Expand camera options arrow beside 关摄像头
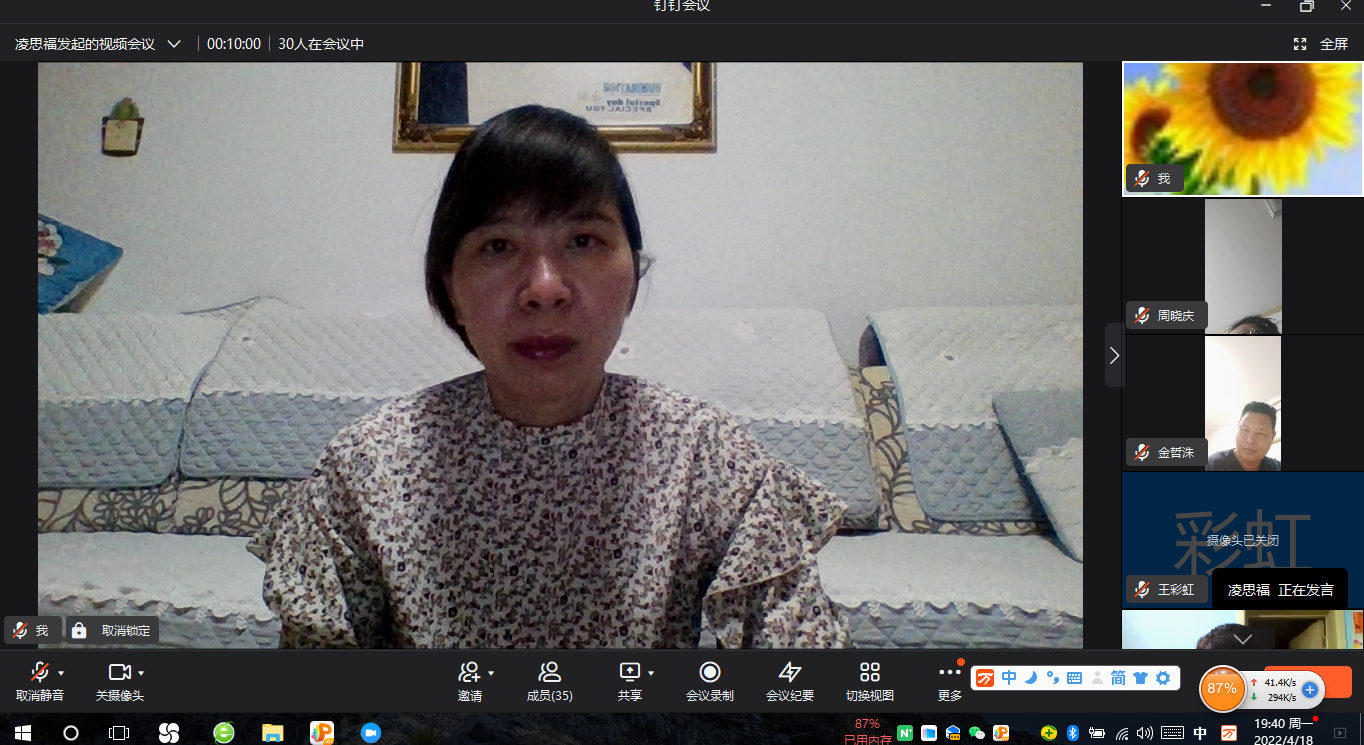Viewport: 1364px width, 745px height. click(x=141, y=673)
